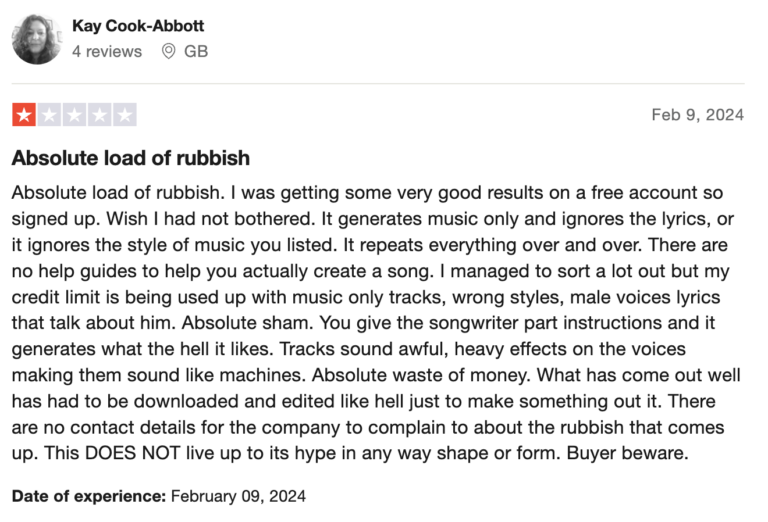This screenshot has height=522, width=768.
Task: Click the third grey rating star
Action: click(74, 115)
